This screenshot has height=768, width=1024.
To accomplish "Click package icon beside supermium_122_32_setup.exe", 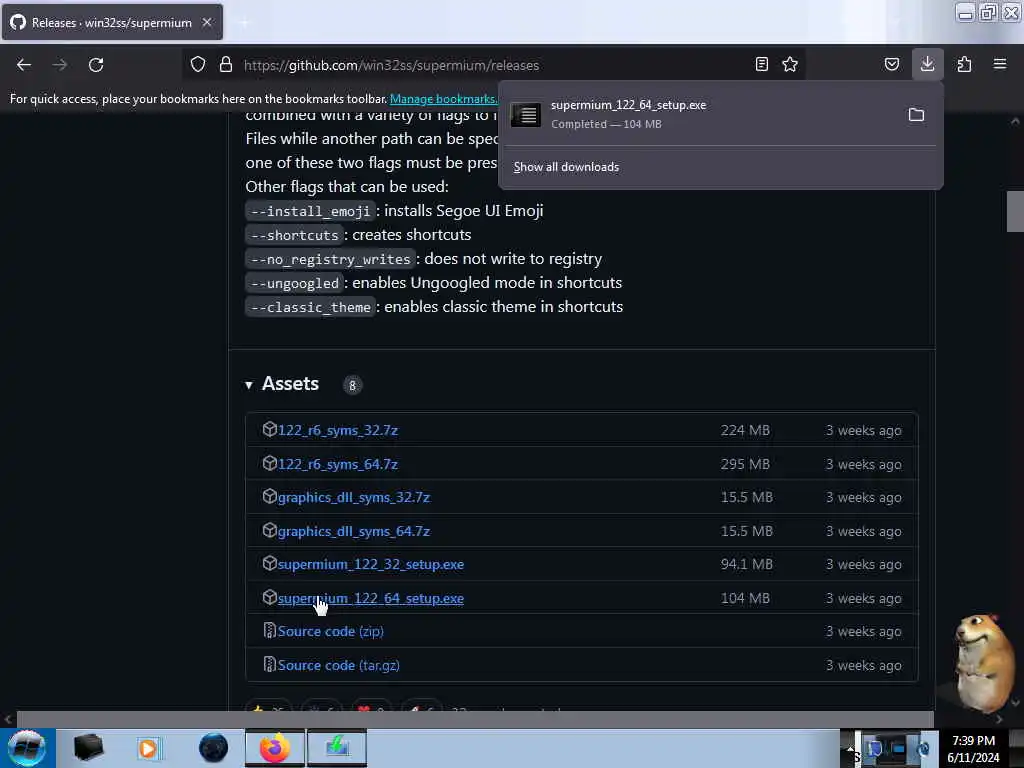I will coord(269,563).
